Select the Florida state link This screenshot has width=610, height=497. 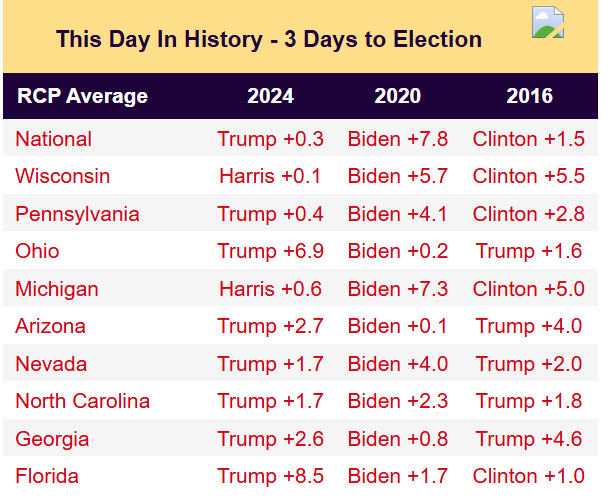point(47,476)
